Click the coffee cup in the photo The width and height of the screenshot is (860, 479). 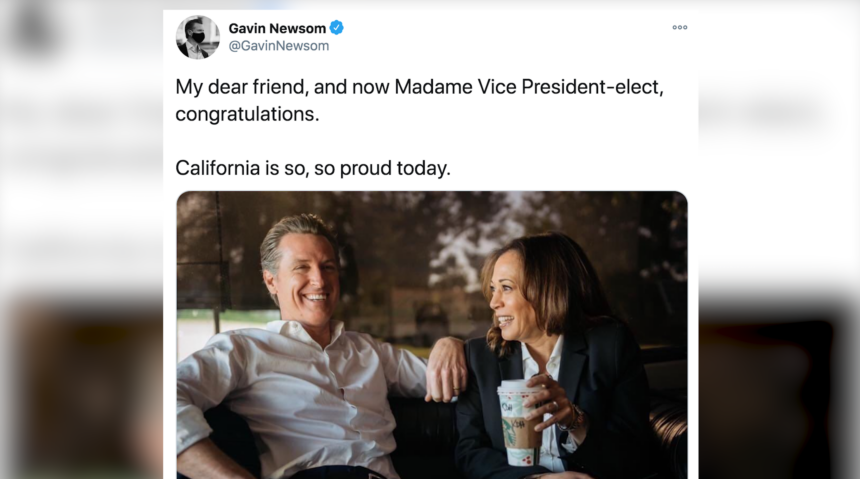point(518,420)
